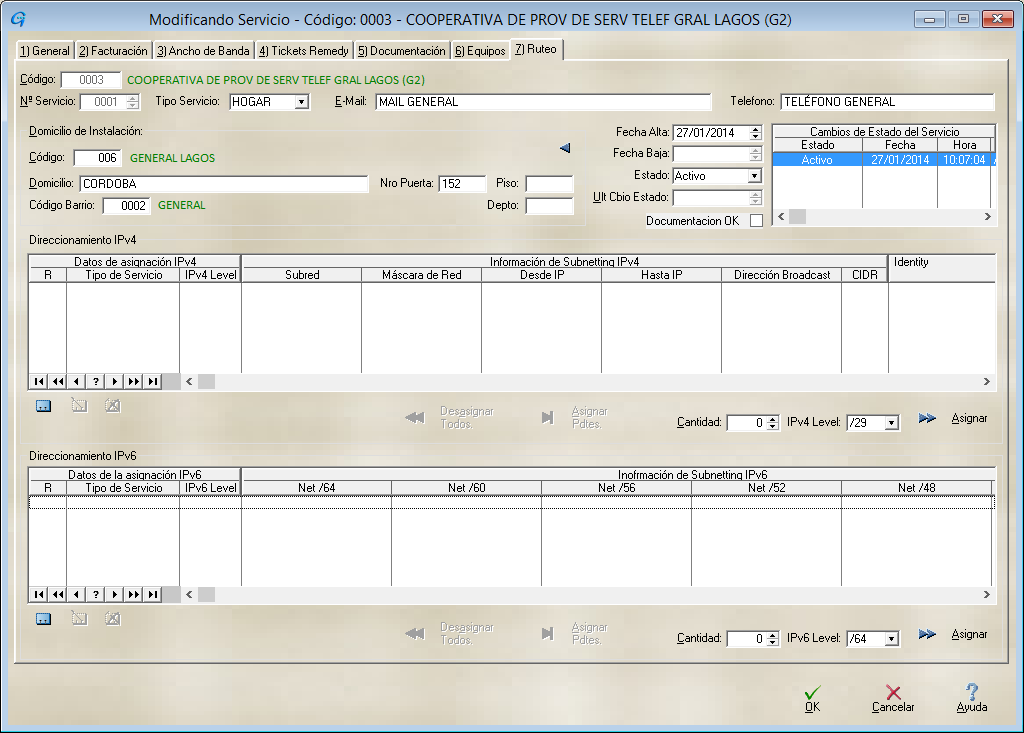Switch to the 2) Facturación tab
Image resolution: width=1024 pixels, height=733 pixels.
[114, 50]
